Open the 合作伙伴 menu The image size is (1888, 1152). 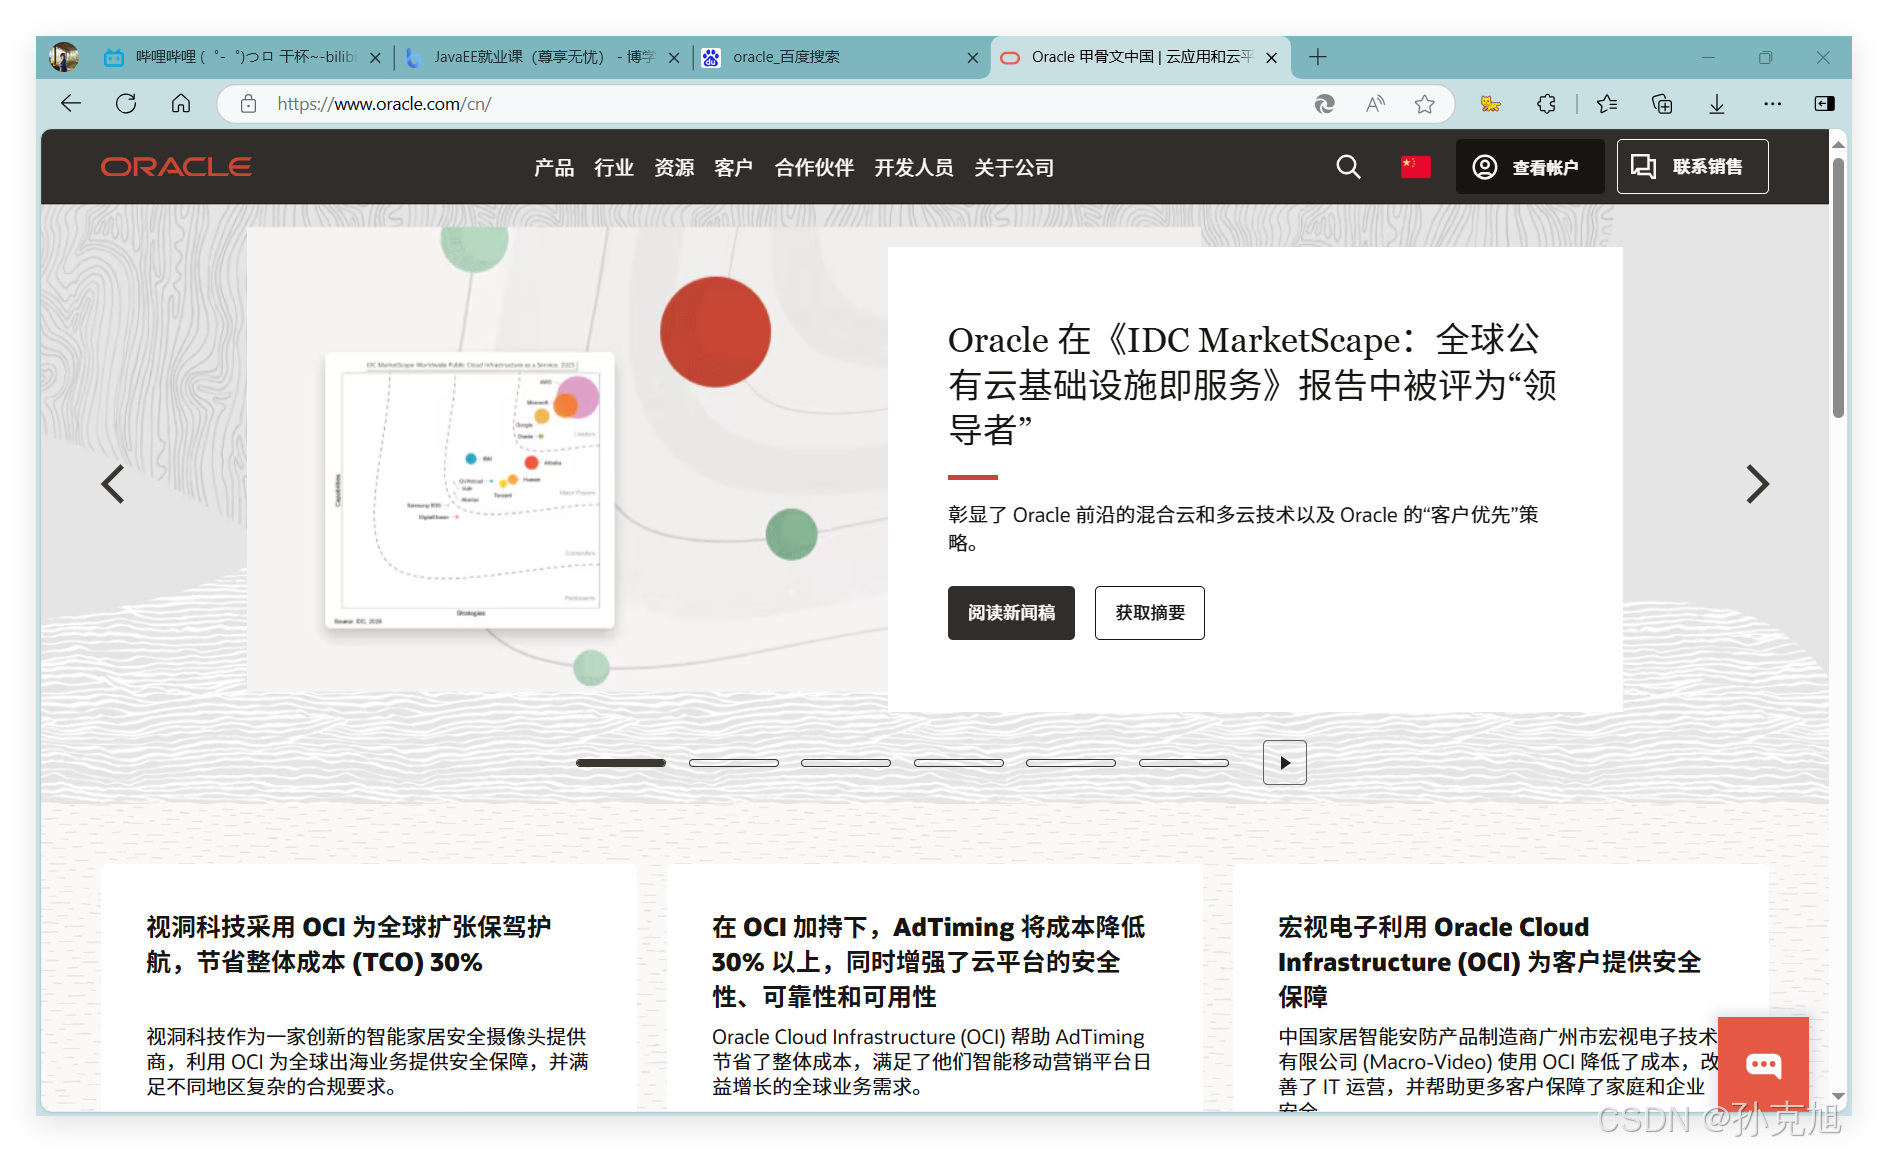(x=814, y=168)
